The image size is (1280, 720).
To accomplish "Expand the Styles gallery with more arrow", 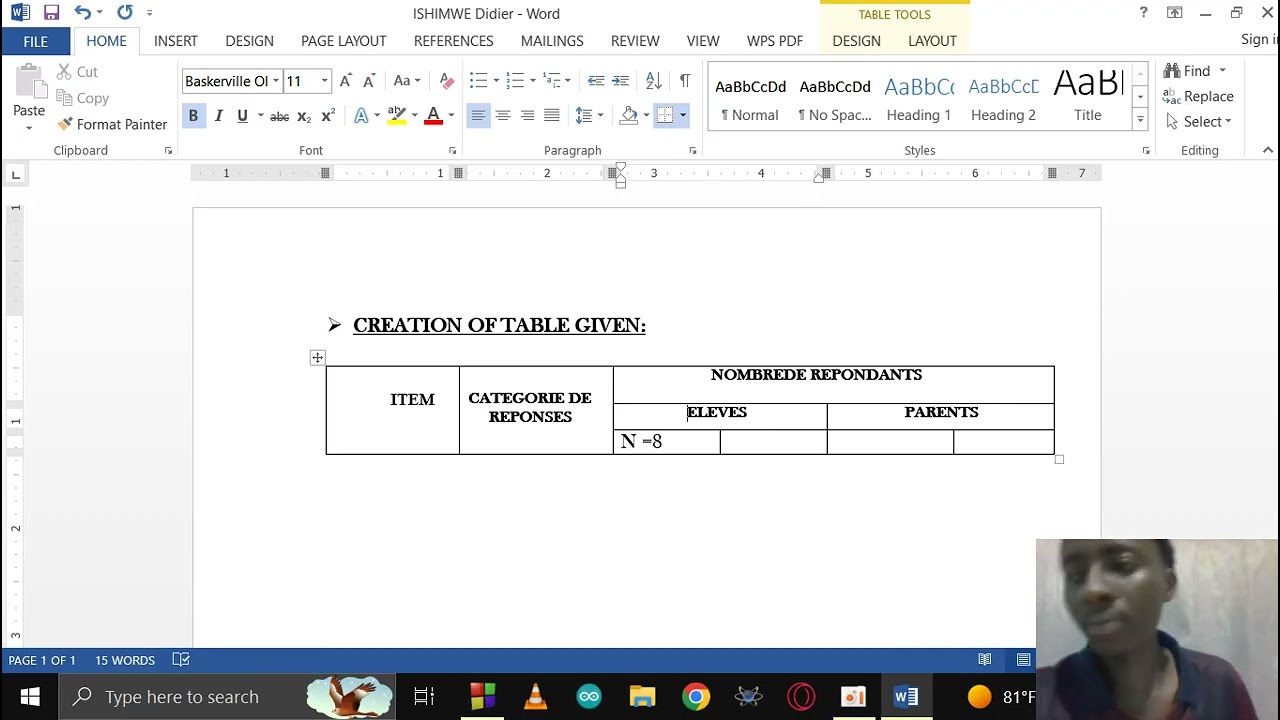I will point(1139,119).
